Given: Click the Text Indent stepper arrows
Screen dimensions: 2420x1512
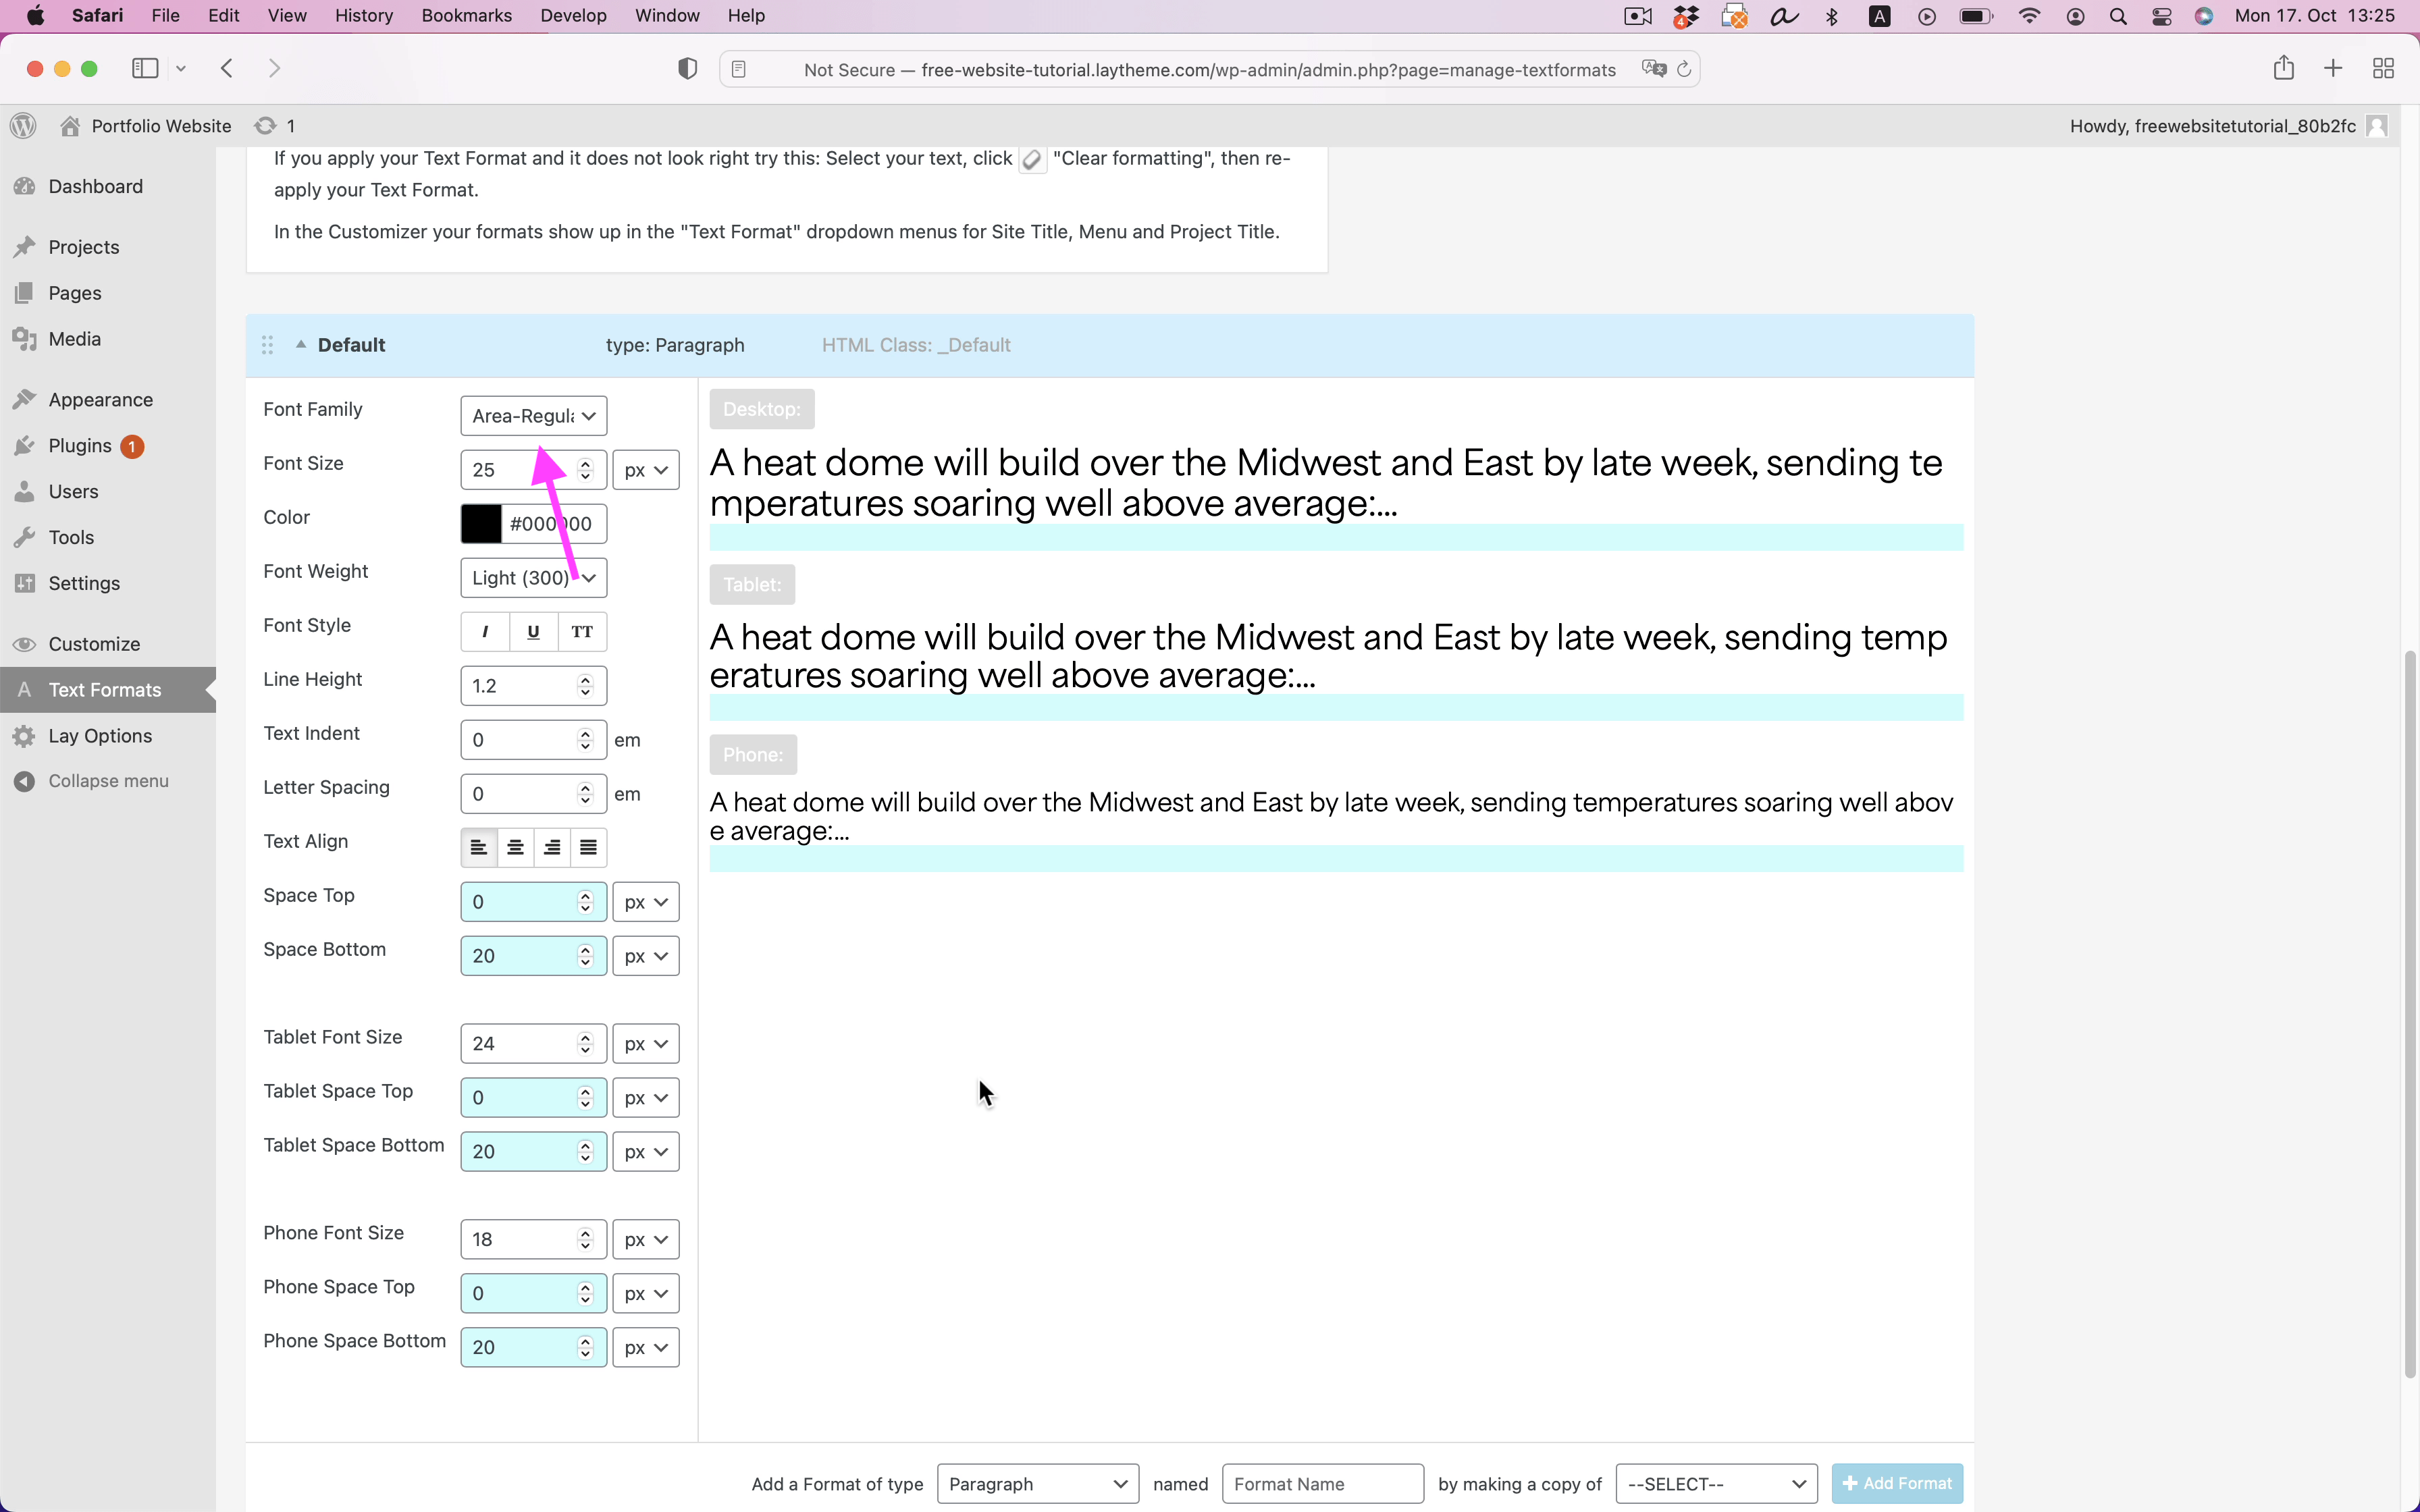Looking at the screenshot, I should tap(586, 740).
